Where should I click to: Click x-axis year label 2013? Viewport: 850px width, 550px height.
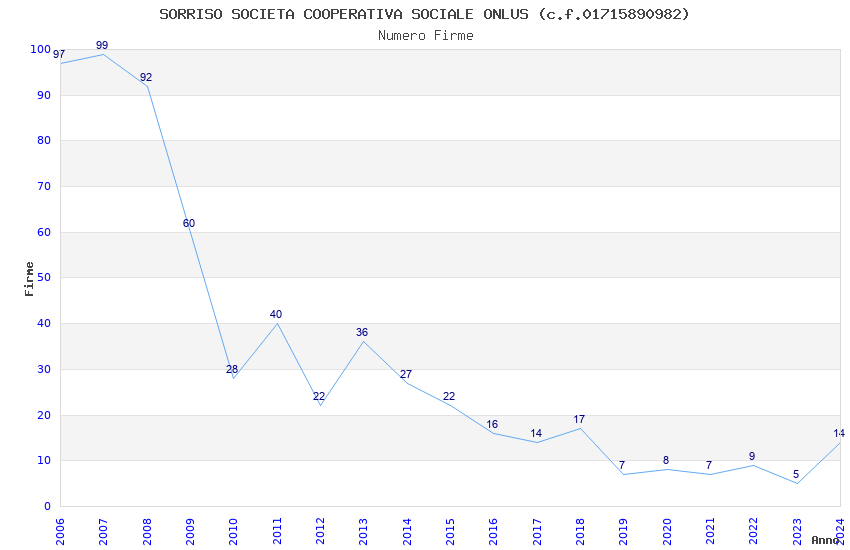[x=363, y=531]
